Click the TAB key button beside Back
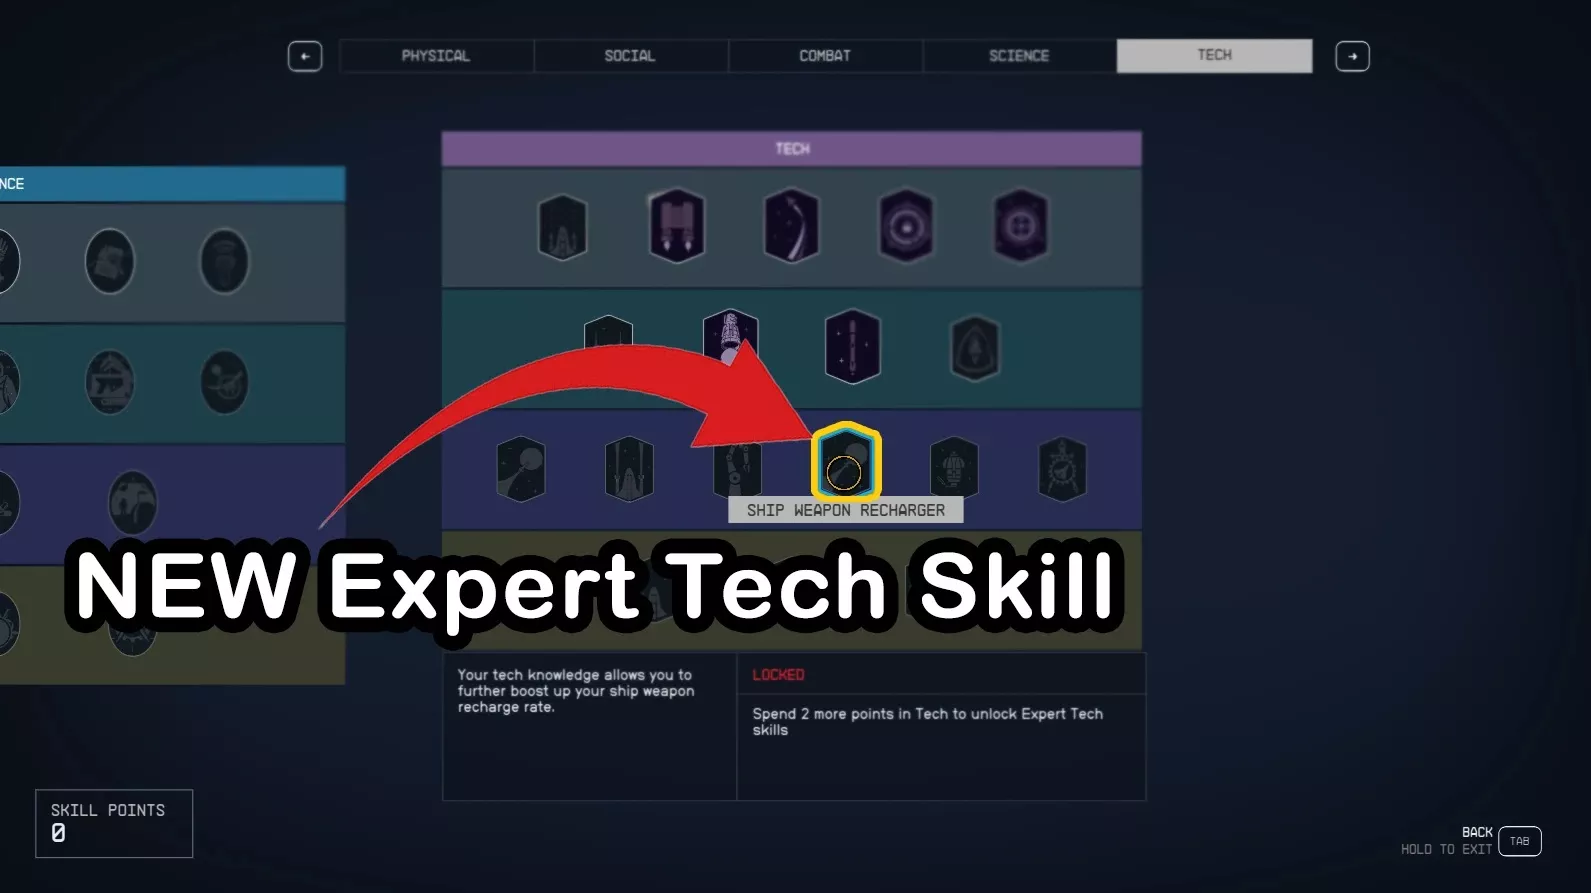Viewport: 1591px width, 893px height. coord(1519,841)
